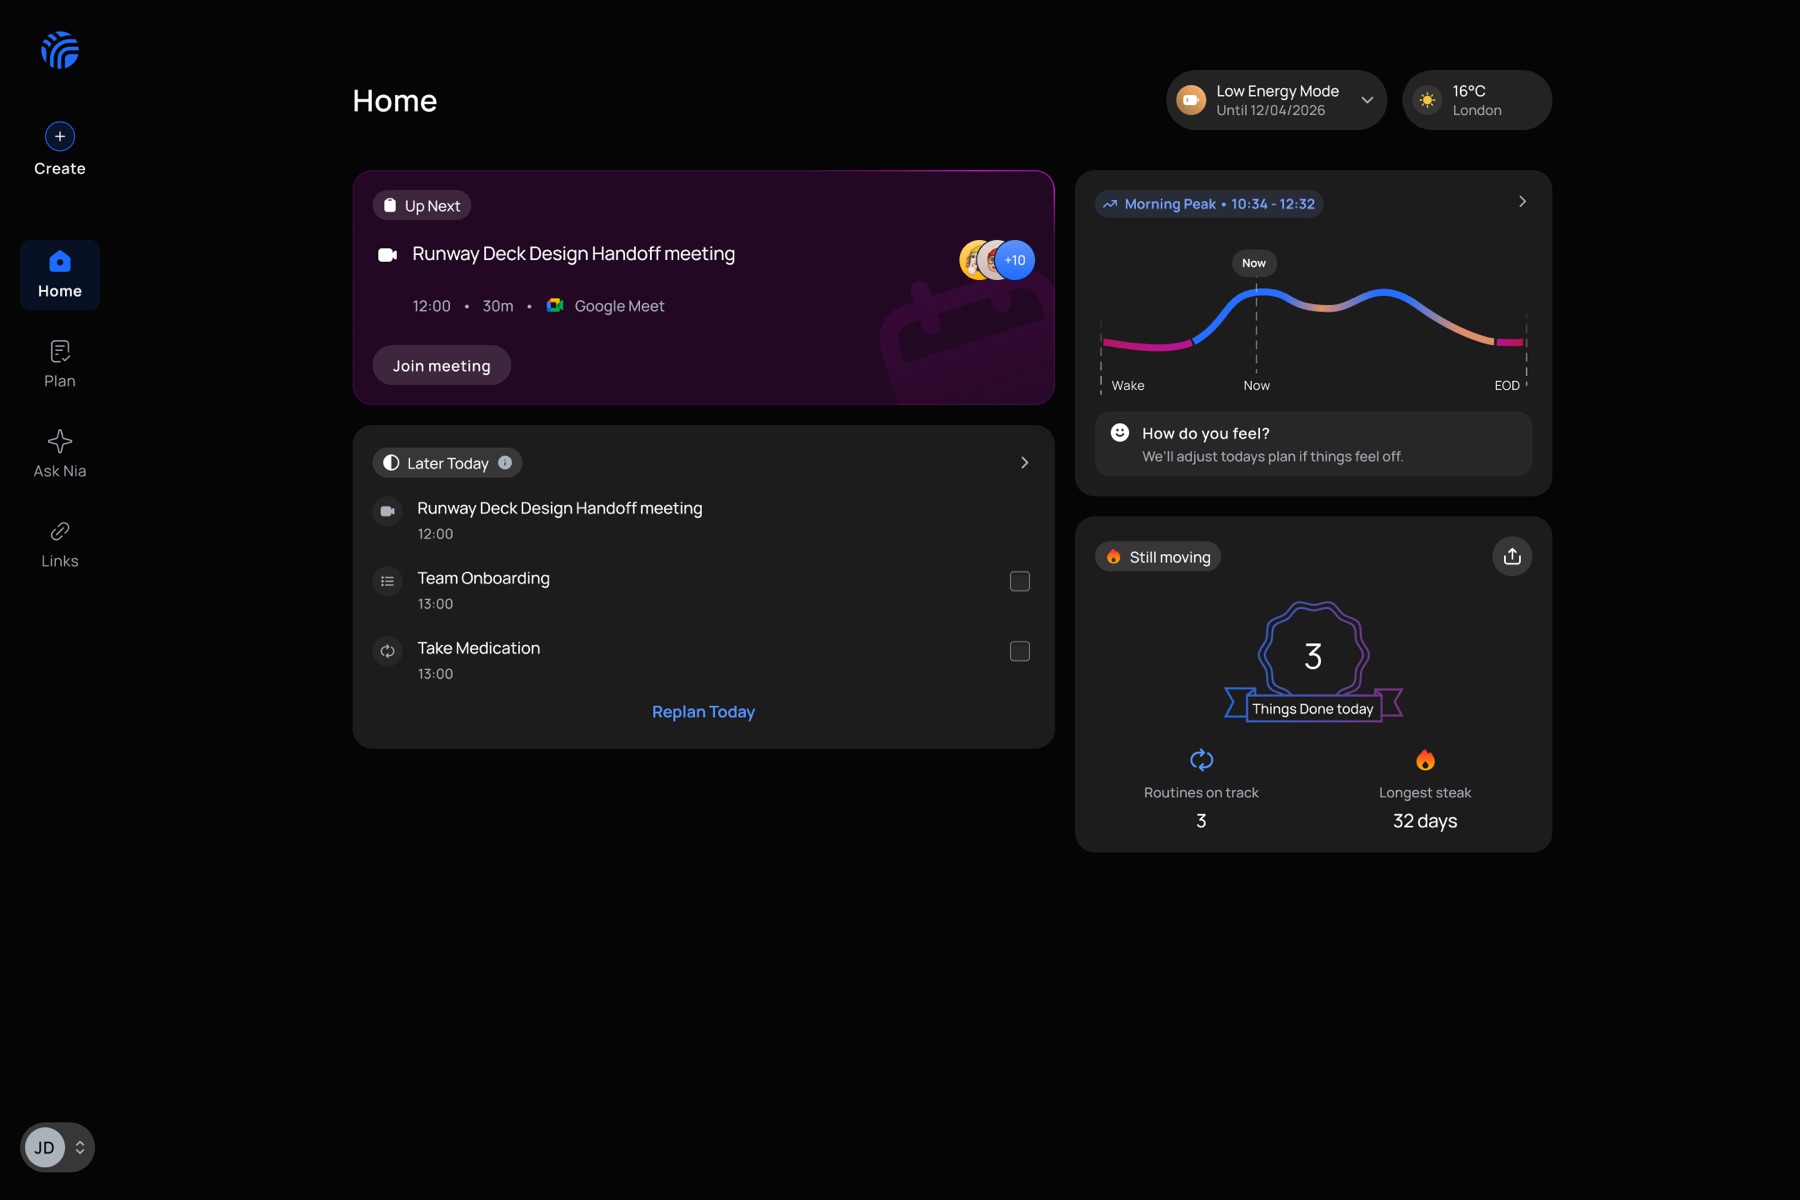Click the Take Medication task title
Screen dimensions: 1800x1200
point(478,648)
